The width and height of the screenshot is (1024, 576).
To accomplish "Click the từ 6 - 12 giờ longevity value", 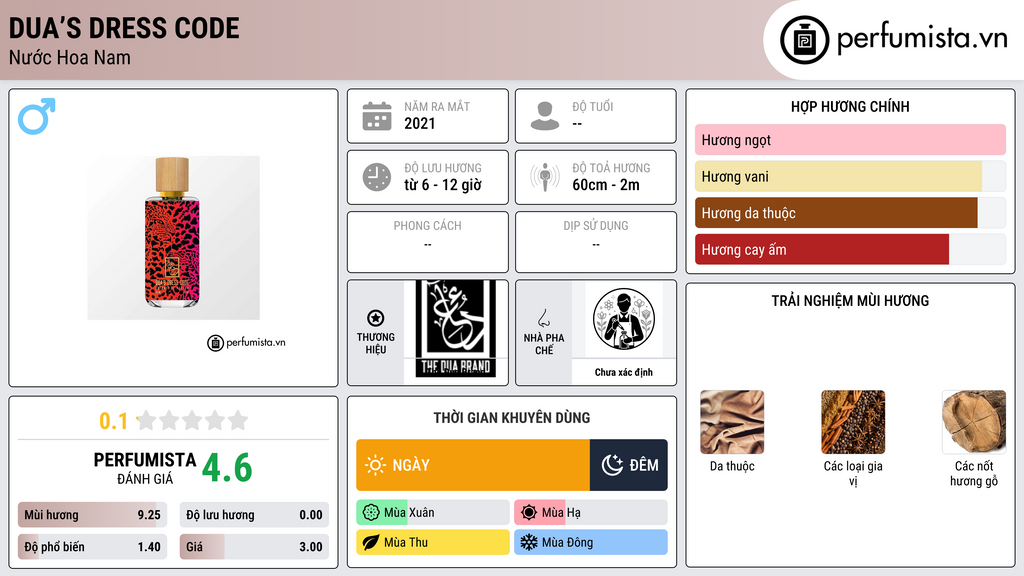I will tap(443, 185).
